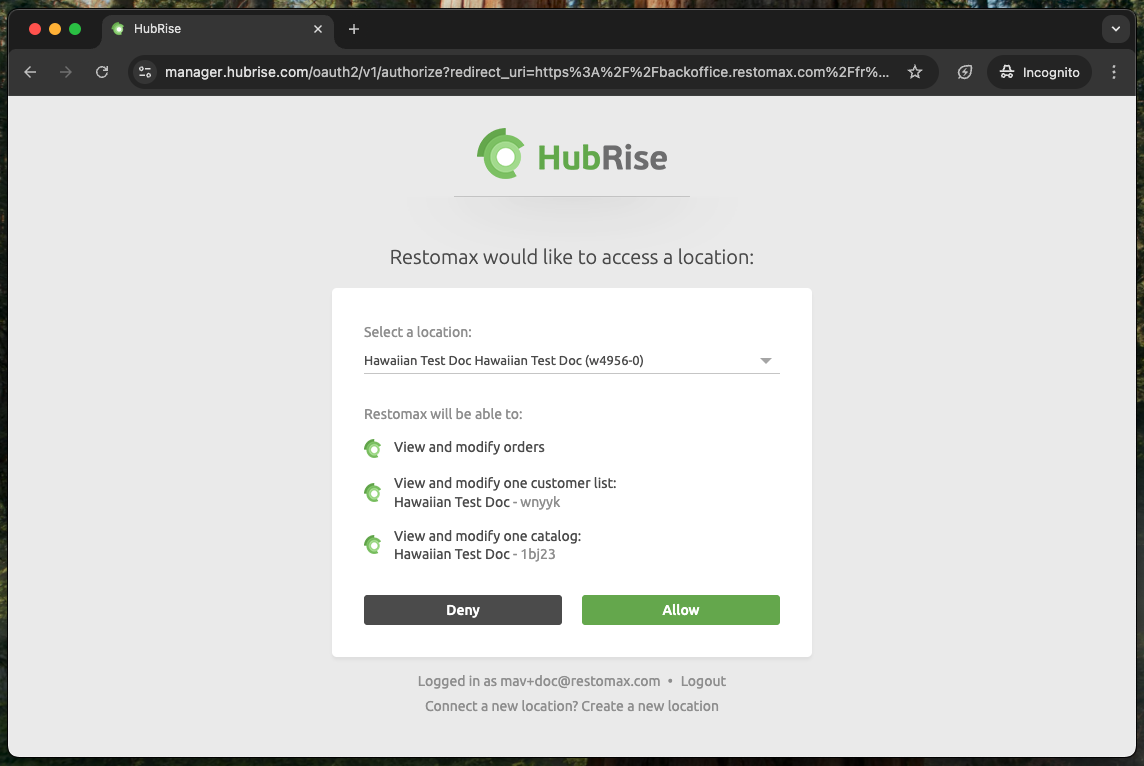Click the green bullet icon beside View and modify orders
This screenshot has height=766, width=1144.
click(373, 448)
